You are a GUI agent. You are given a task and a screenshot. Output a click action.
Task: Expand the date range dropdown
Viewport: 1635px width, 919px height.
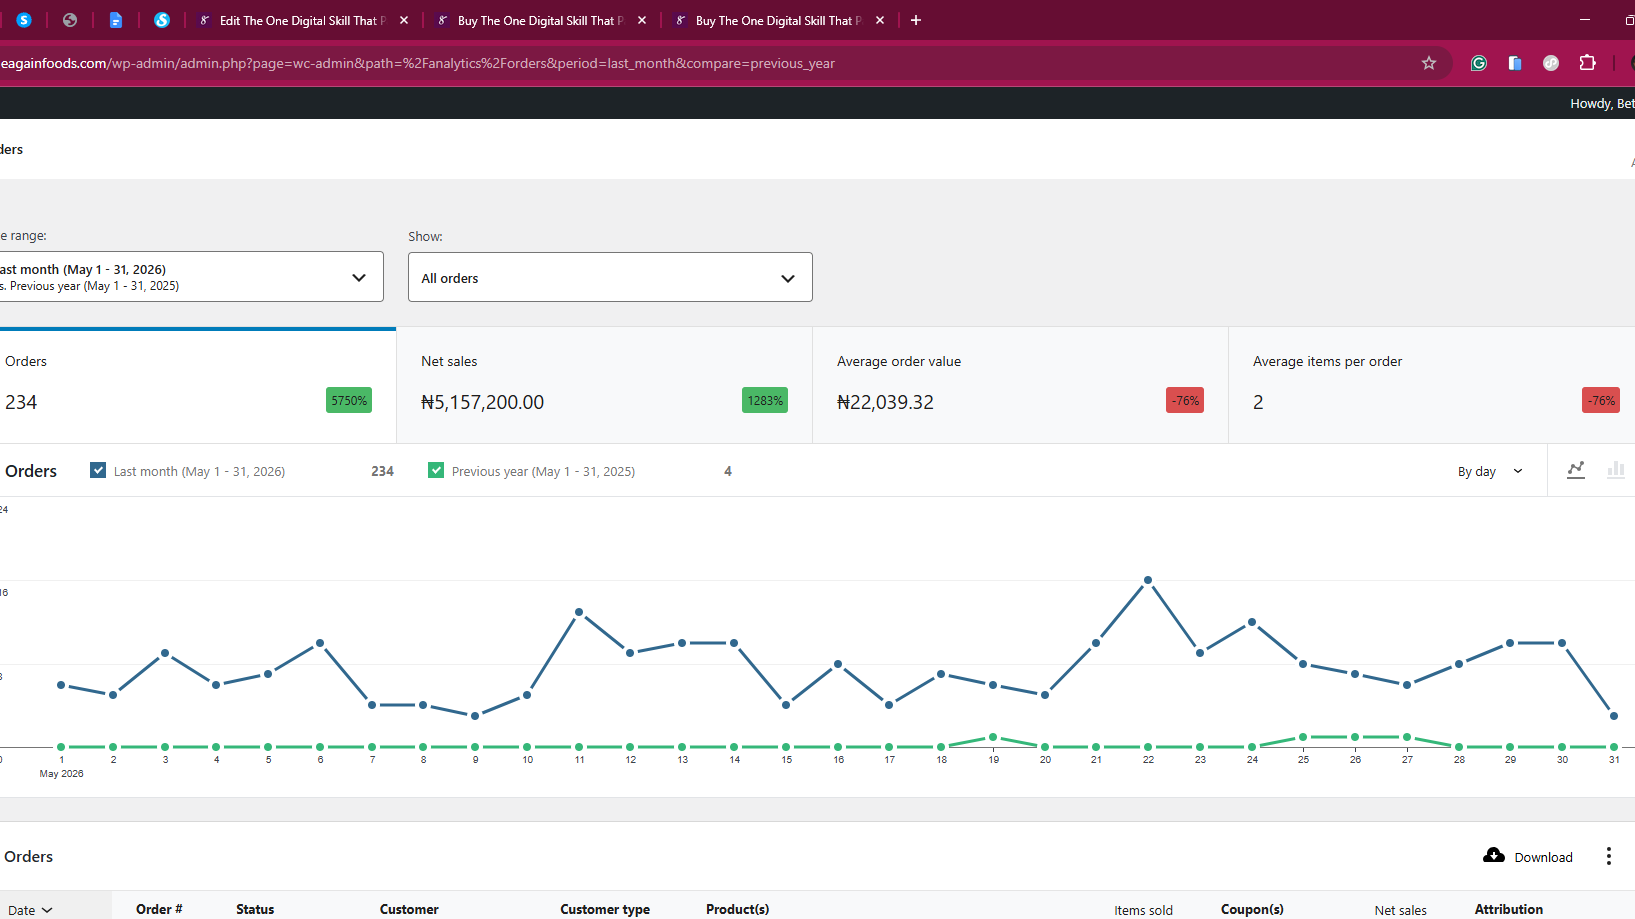[190, 277]
